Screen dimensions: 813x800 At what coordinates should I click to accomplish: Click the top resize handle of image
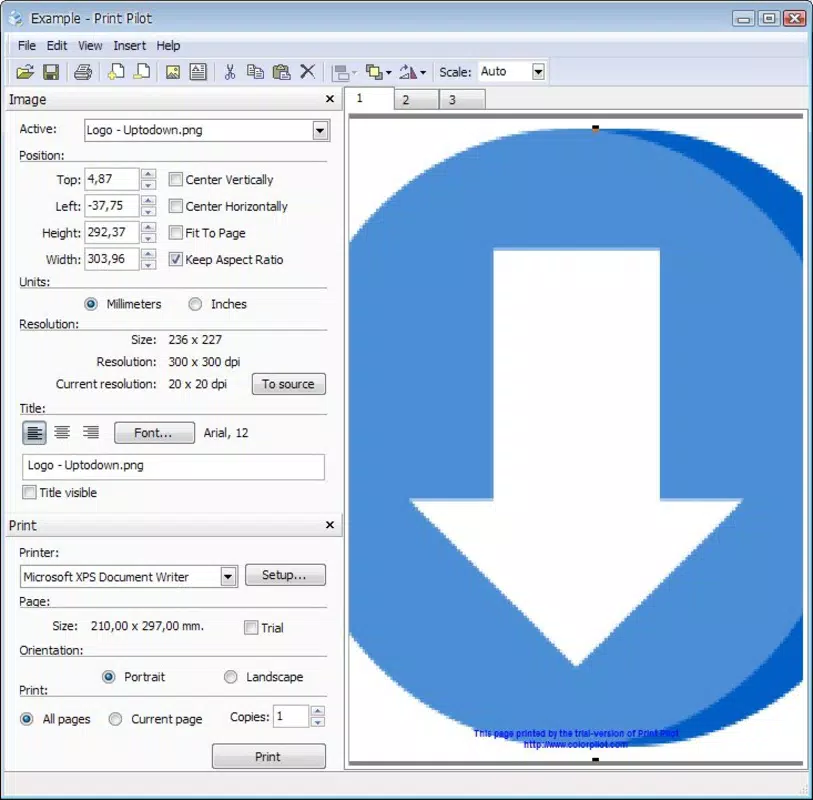[x=595, y=127]
